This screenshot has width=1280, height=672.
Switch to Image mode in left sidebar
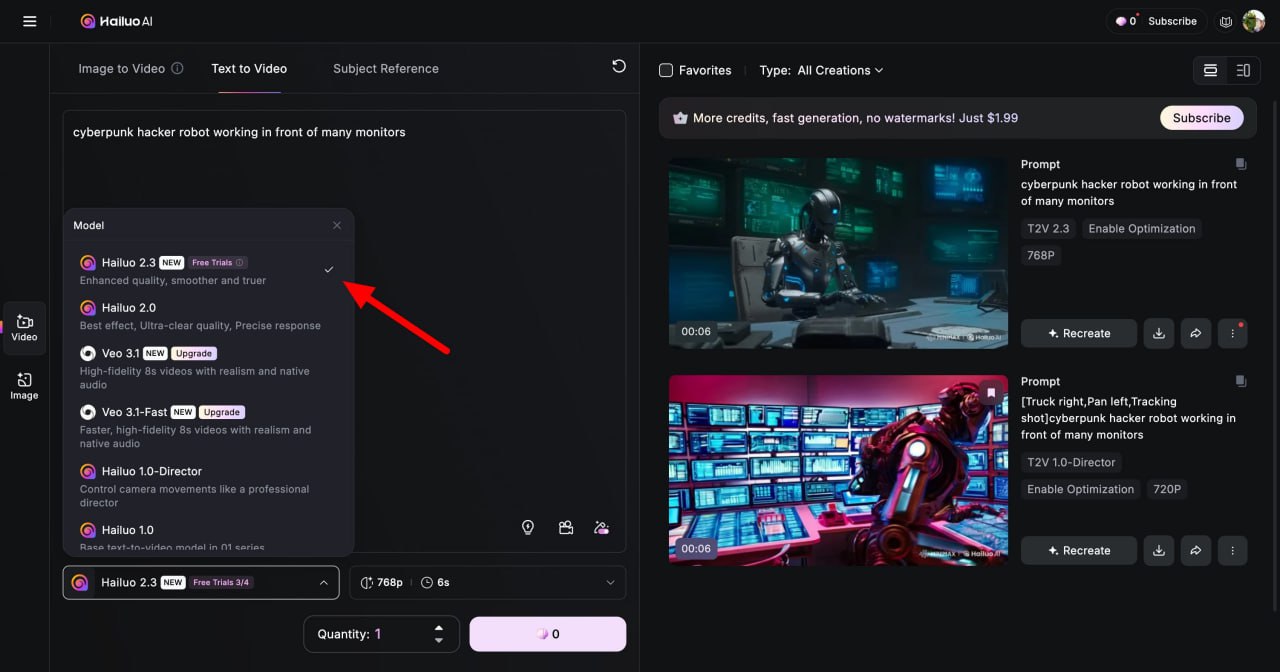click(x=24, y=386)
